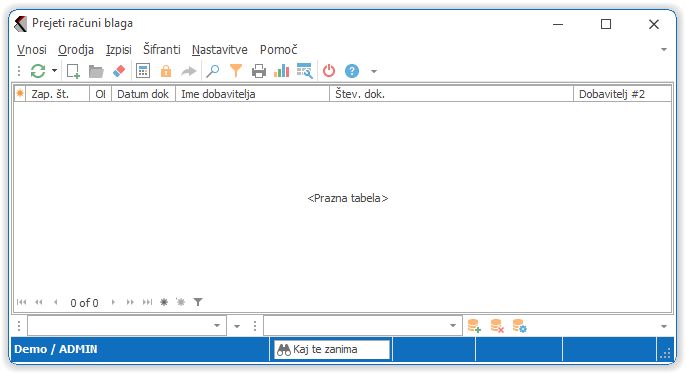This screenshot has height=377, width=689.
Task: Go to first record navigator button
Action: pyautogui.click(x=22, y=302)
